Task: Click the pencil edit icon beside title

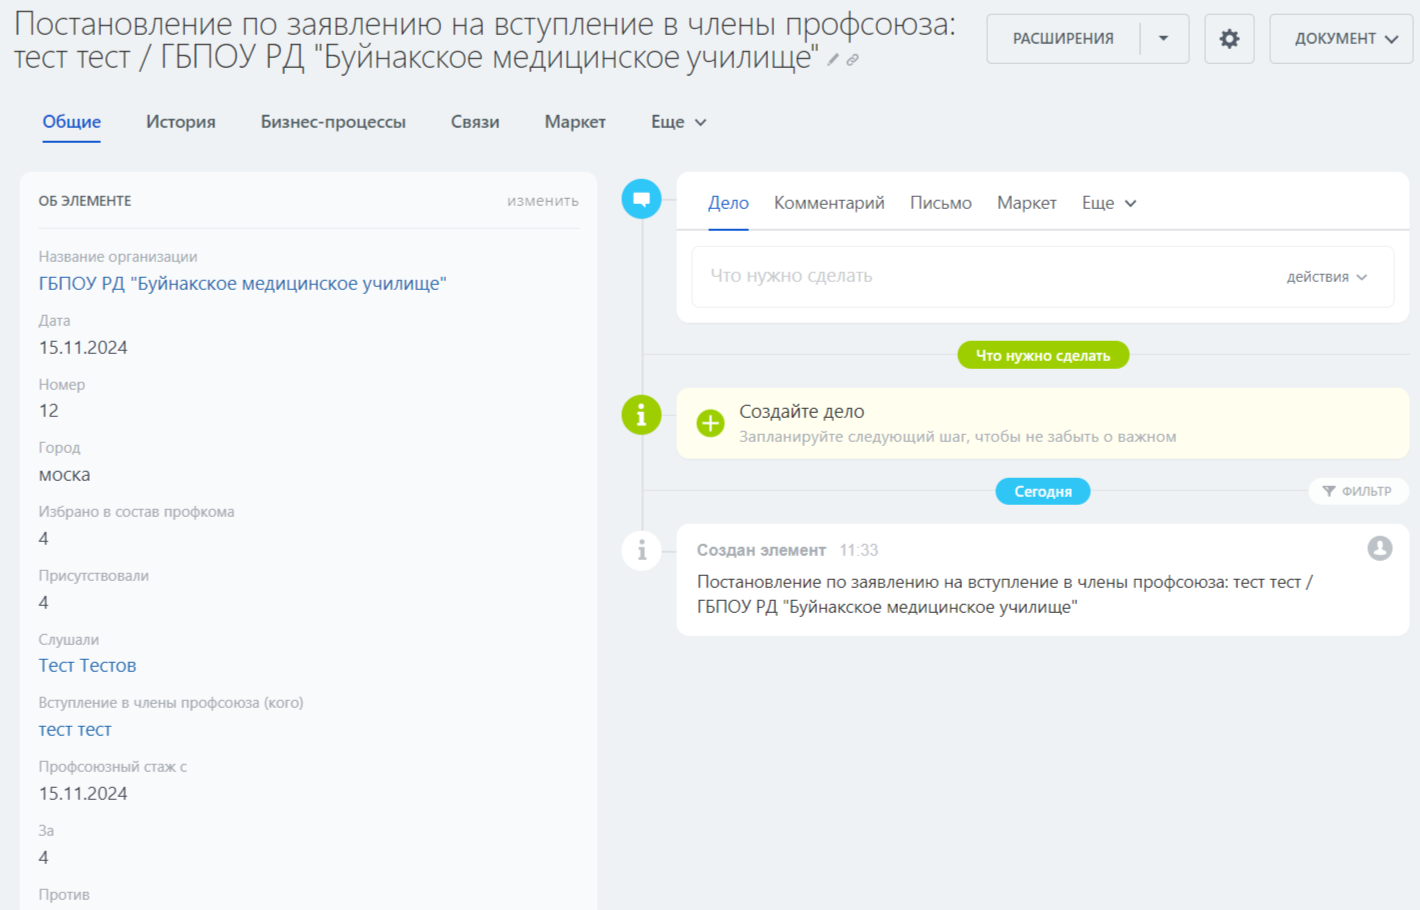Action: point(833,60)
